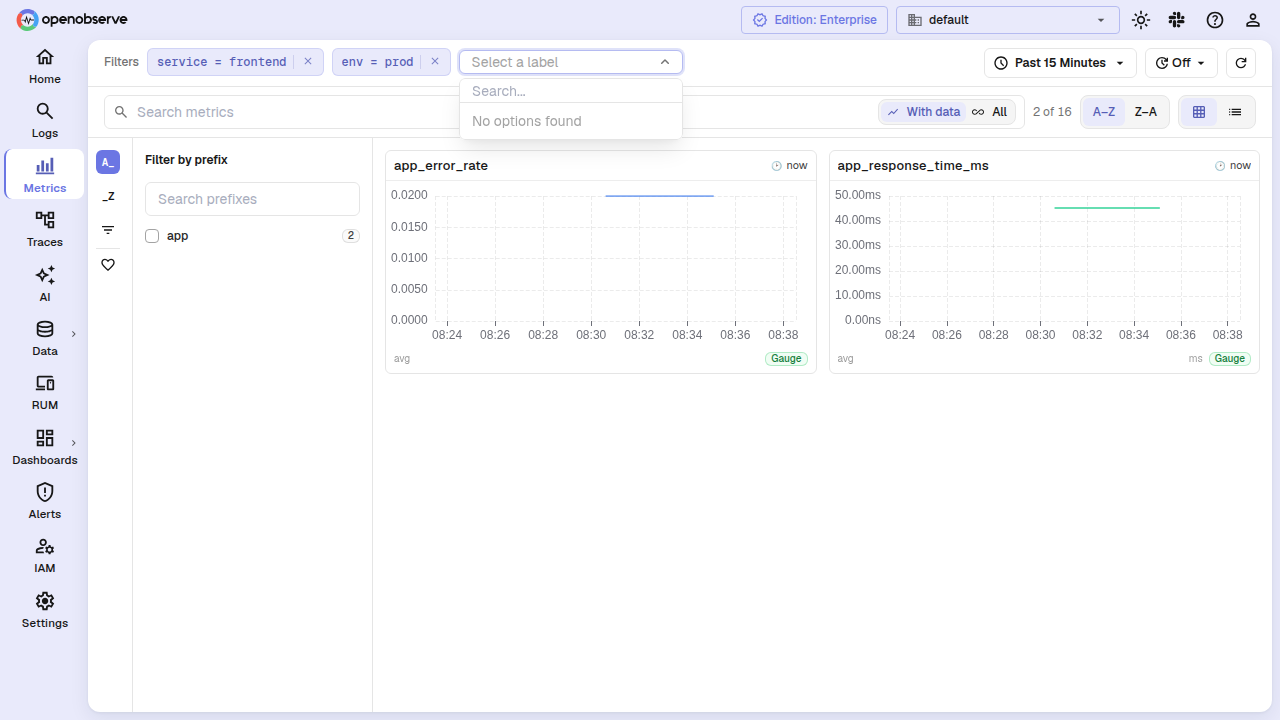Open Settings from the sidebar
Viewport: 1280px width, 720px height.
44,610
